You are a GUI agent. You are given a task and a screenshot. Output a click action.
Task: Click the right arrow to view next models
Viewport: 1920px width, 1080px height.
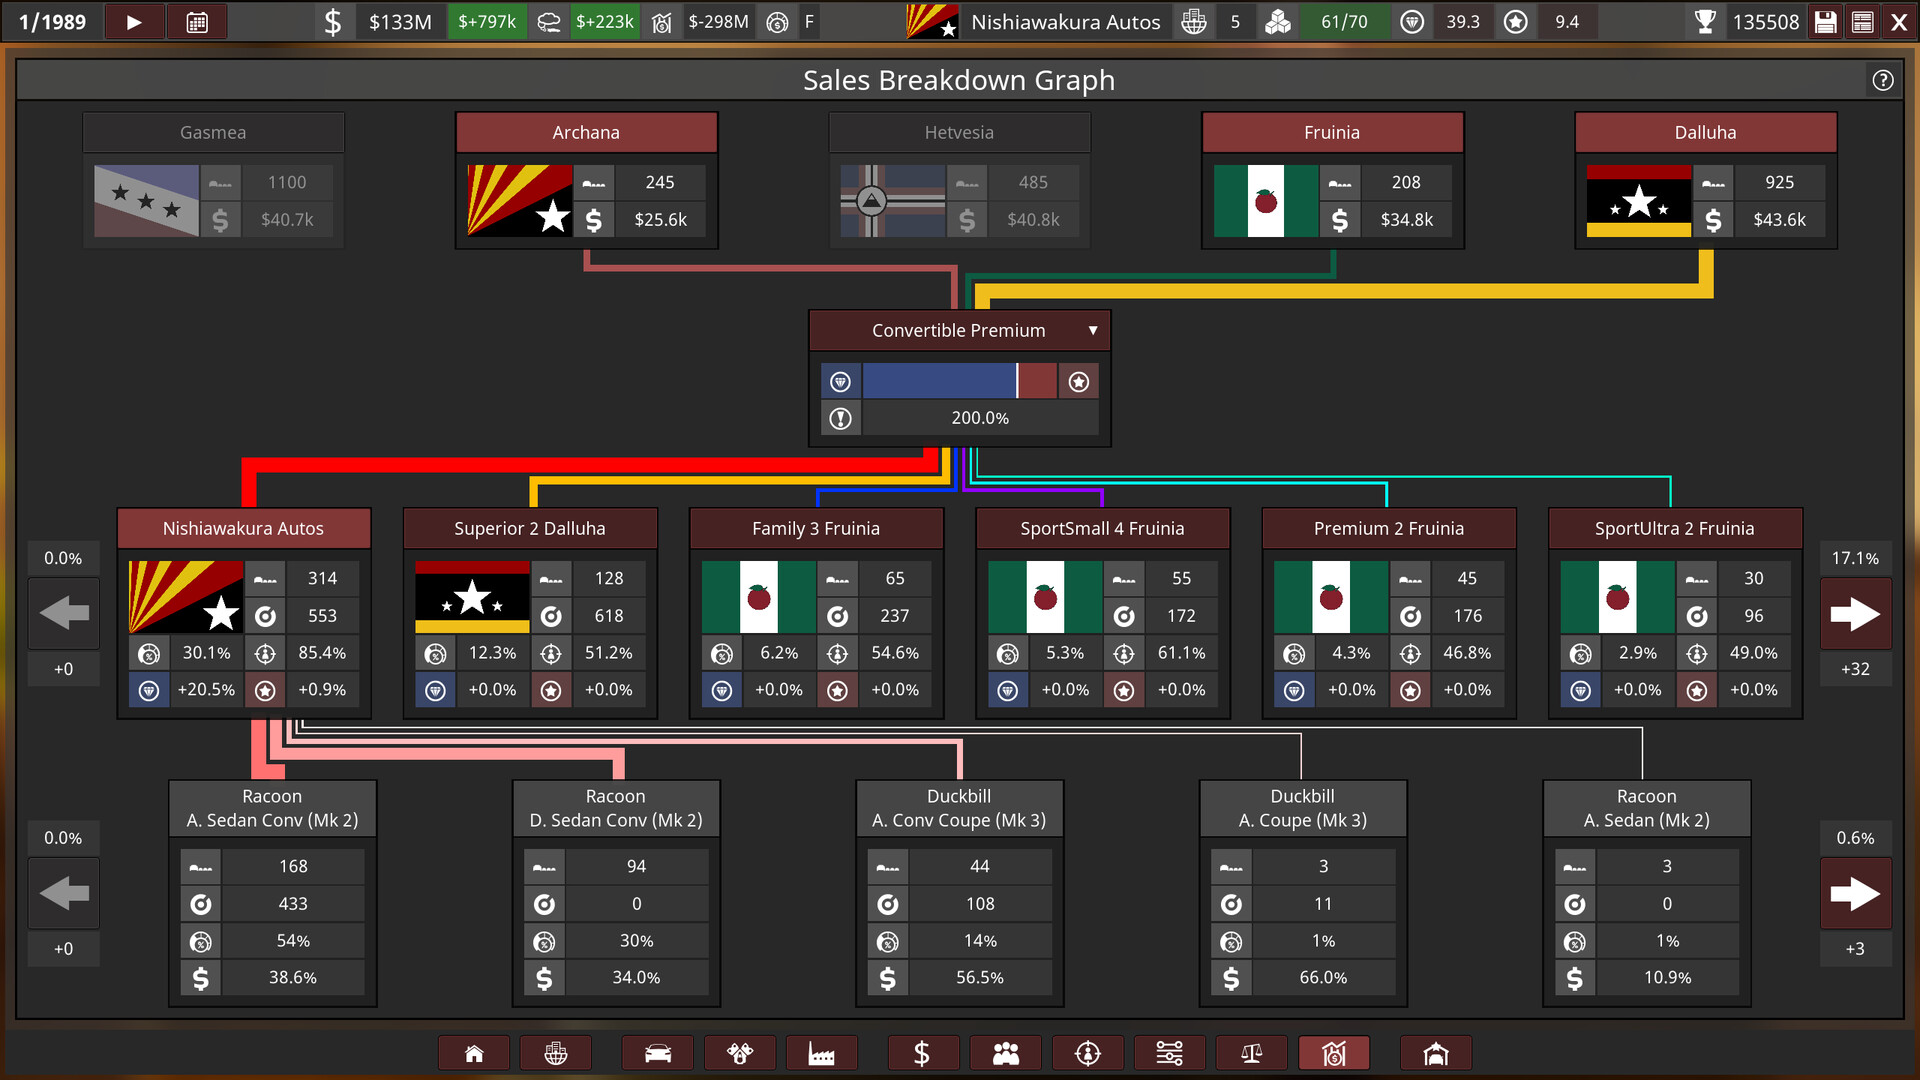tap(1856, 613)
